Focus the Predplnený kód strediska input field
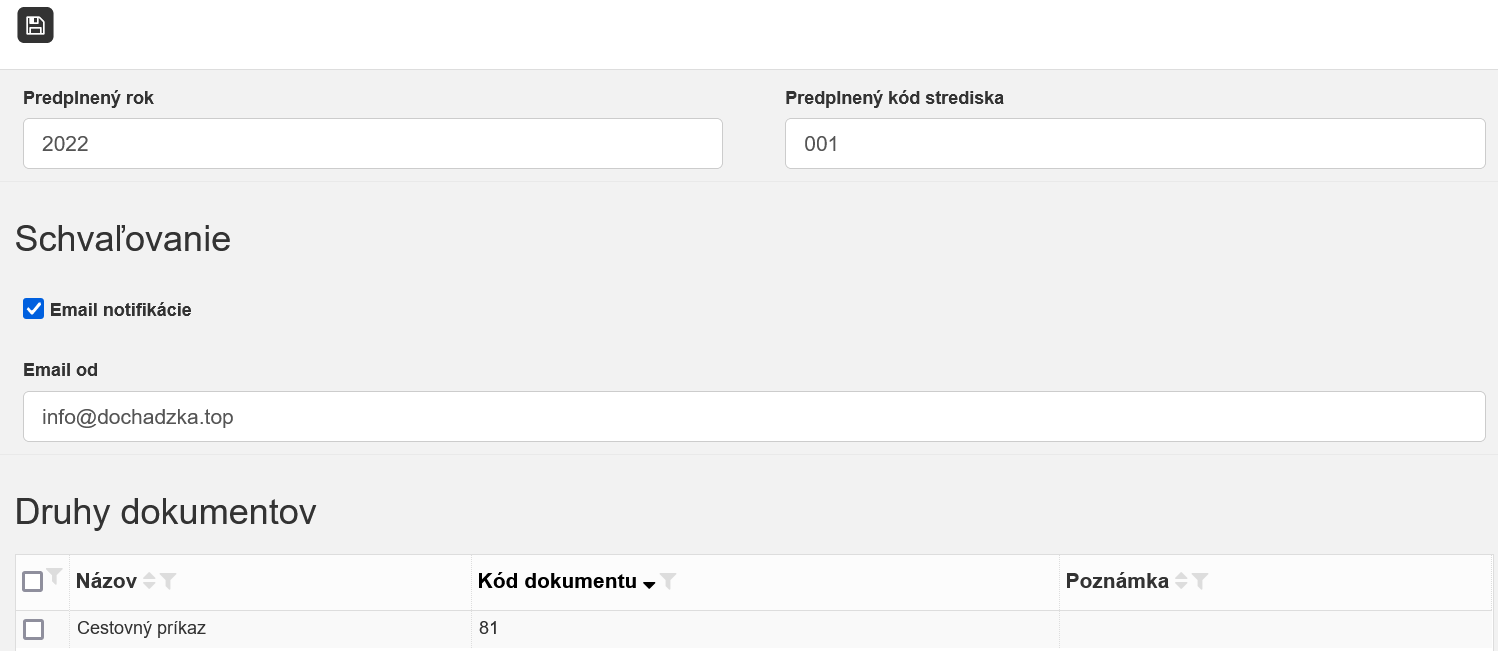 [1135, 143]
